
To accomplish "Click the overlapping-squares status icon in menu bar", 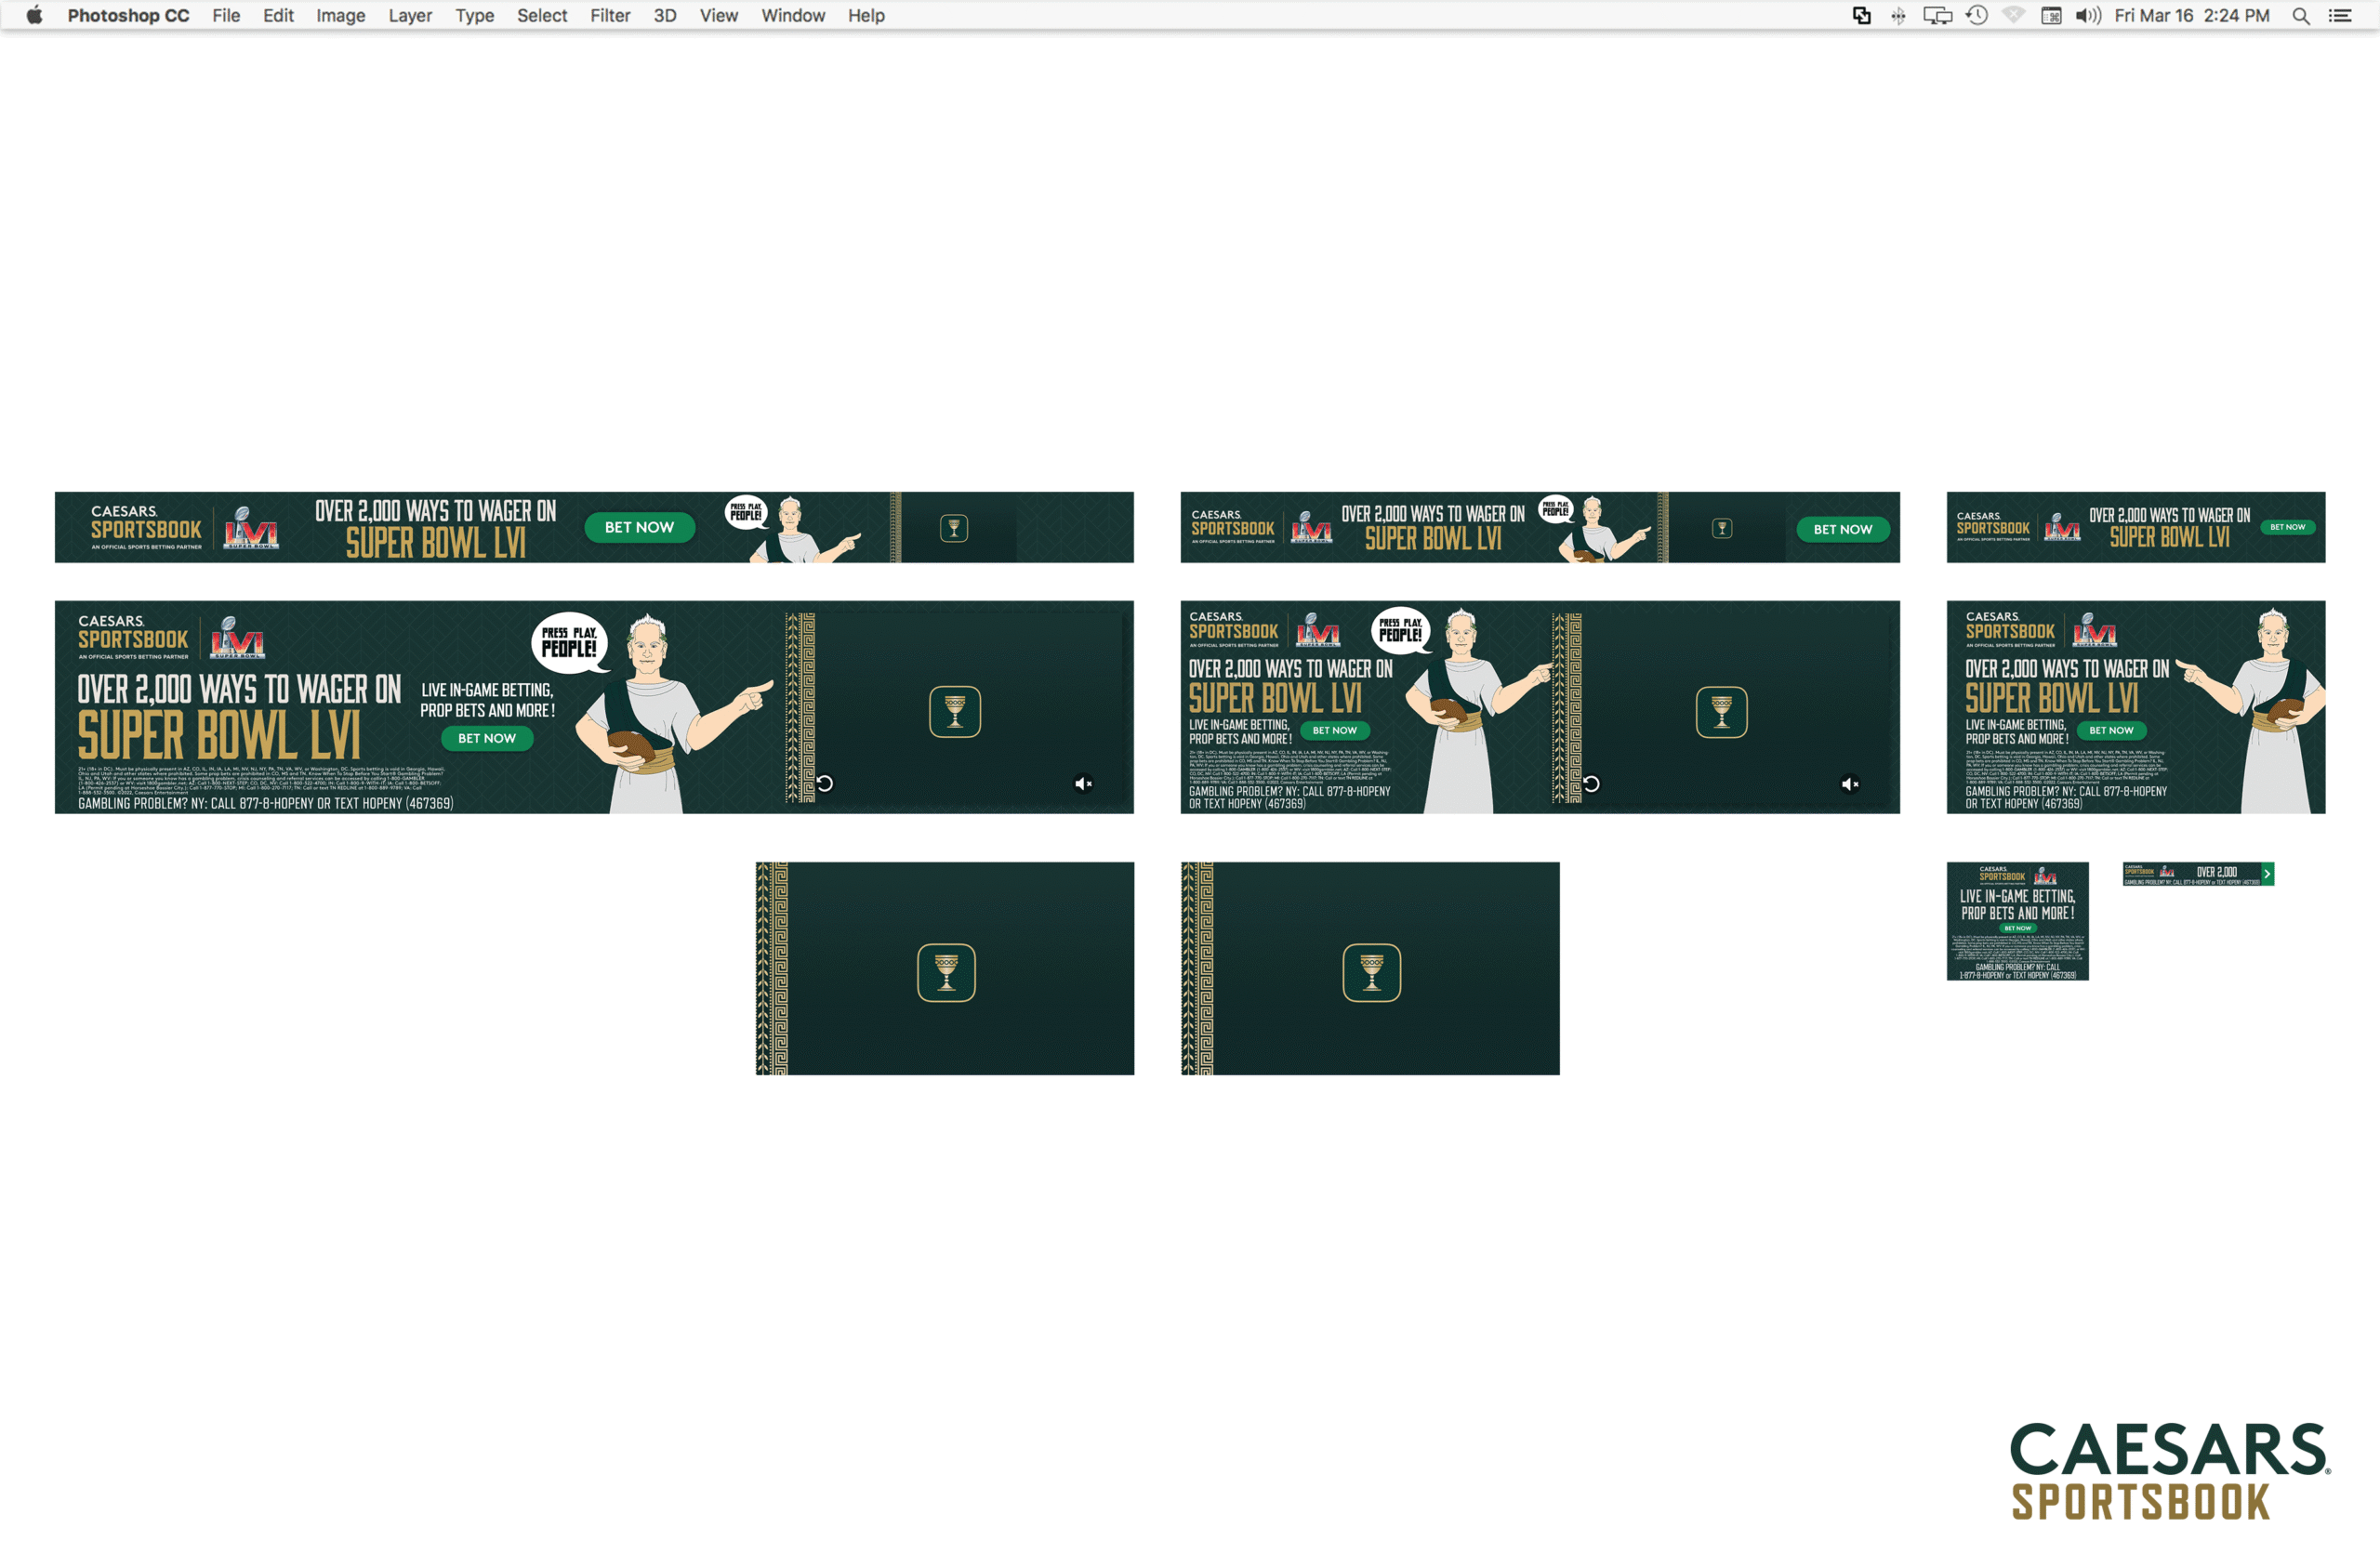I will pyautogui.click(x=1862, y=15).
